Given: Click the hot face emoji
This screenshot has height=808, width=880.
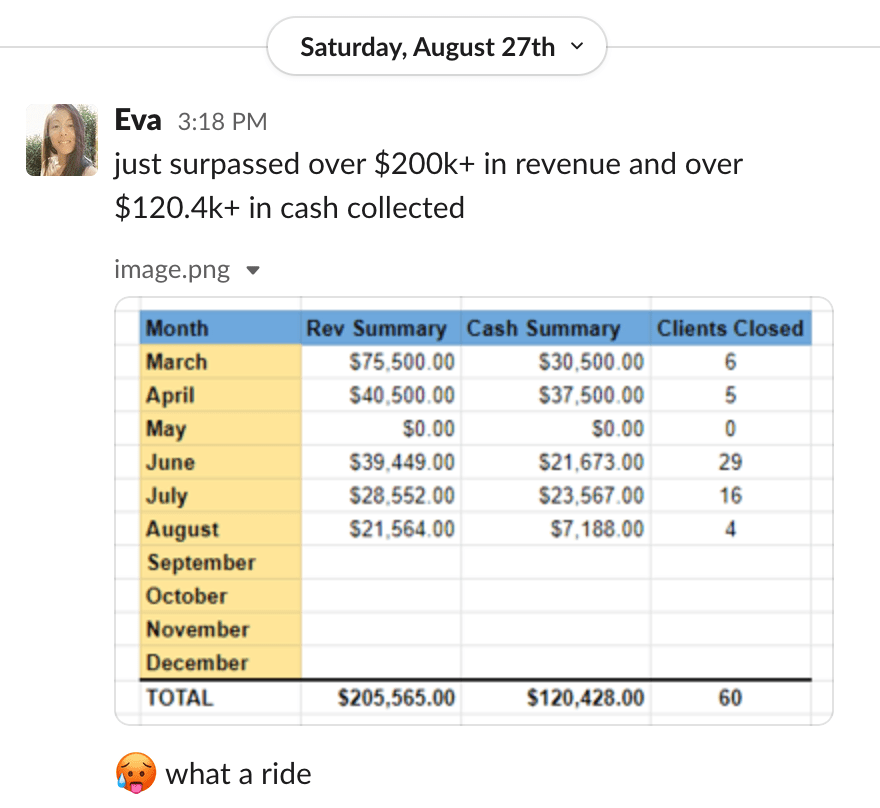Looking at the screenshot, I should coord(135,773).
